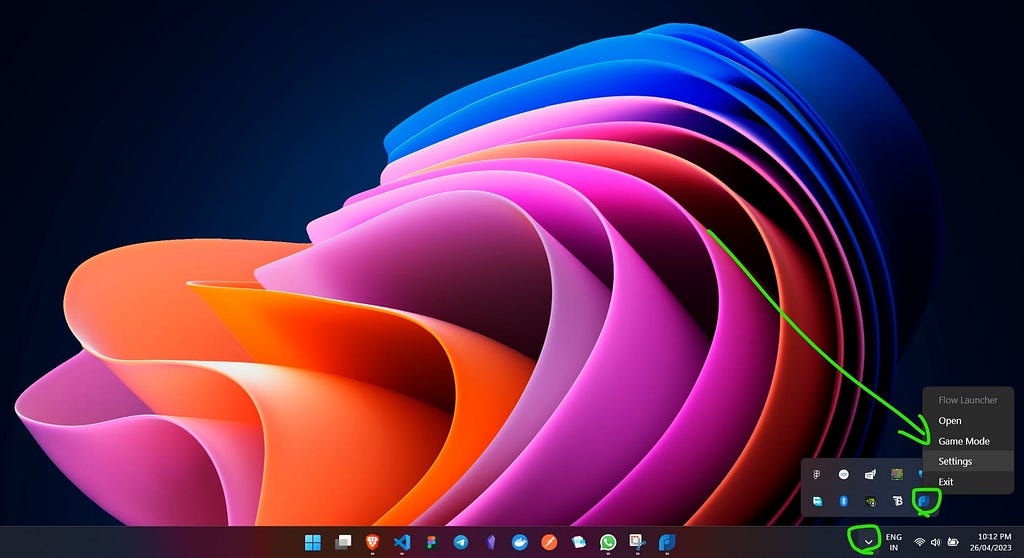1024x558 pixels.
Task: Open Visual Studio Code from the taskbar
Action: (x=402, y=542)
